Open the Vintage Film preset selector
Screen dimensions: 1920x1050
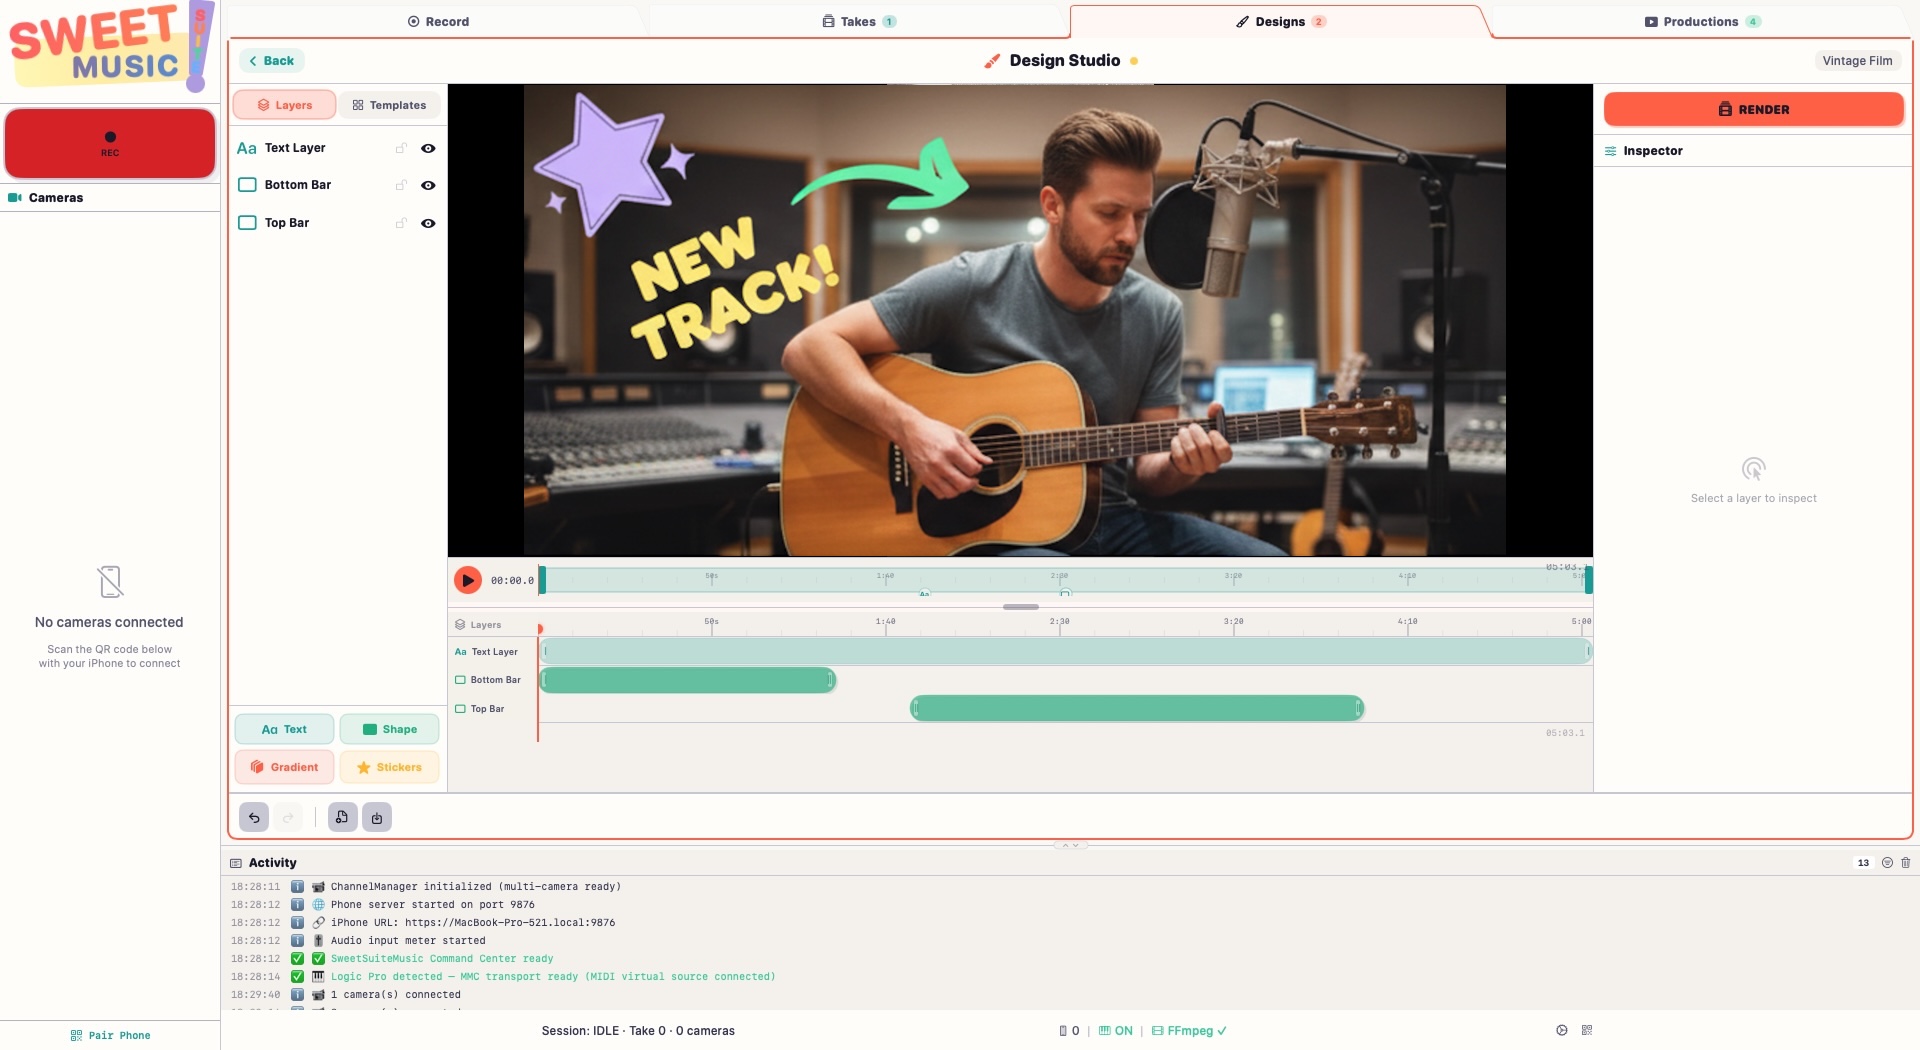(x=1857, y=61)
